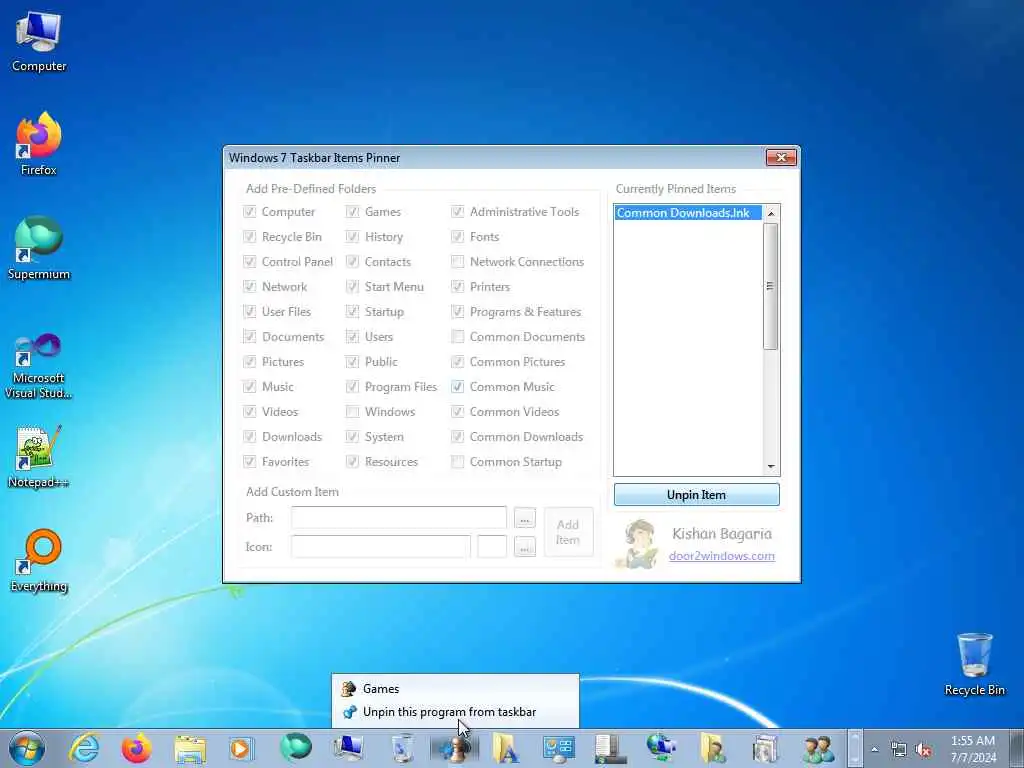Launch Windows Media Player from taskbar
Screen dimensions: 1024x768
tap(241, 748)
